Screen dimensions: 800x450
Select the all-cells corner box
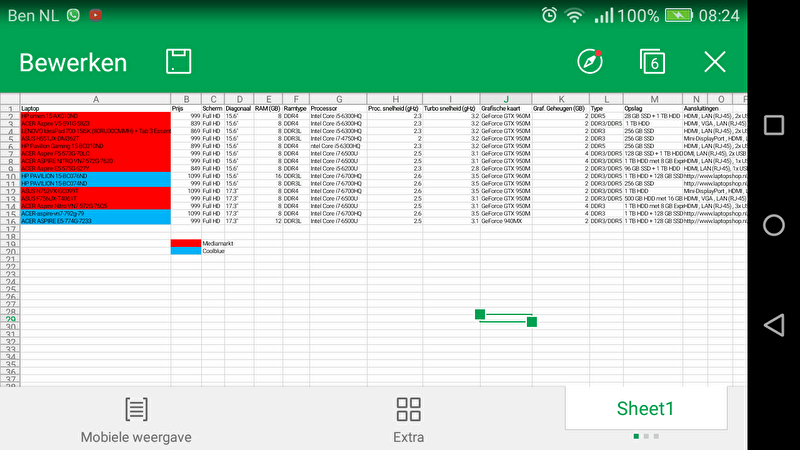tap(10, 99)
